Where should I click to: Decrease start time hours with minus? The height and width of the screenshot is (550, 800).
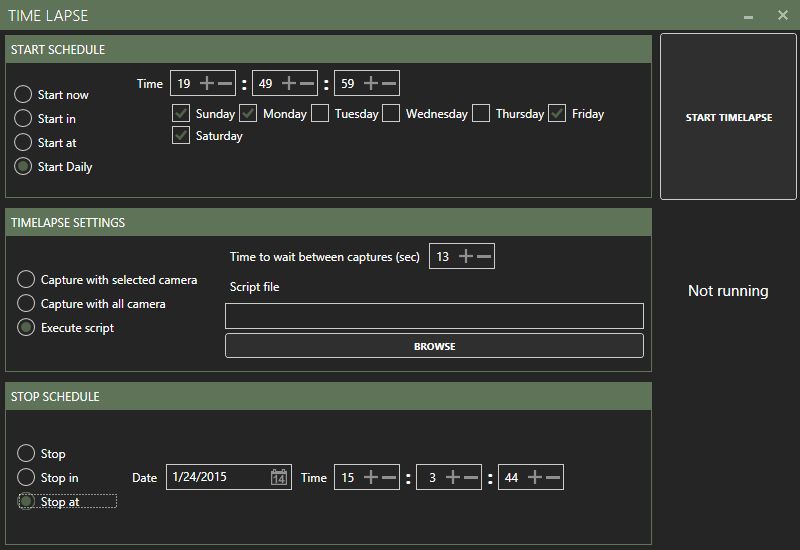pos(225,83)
